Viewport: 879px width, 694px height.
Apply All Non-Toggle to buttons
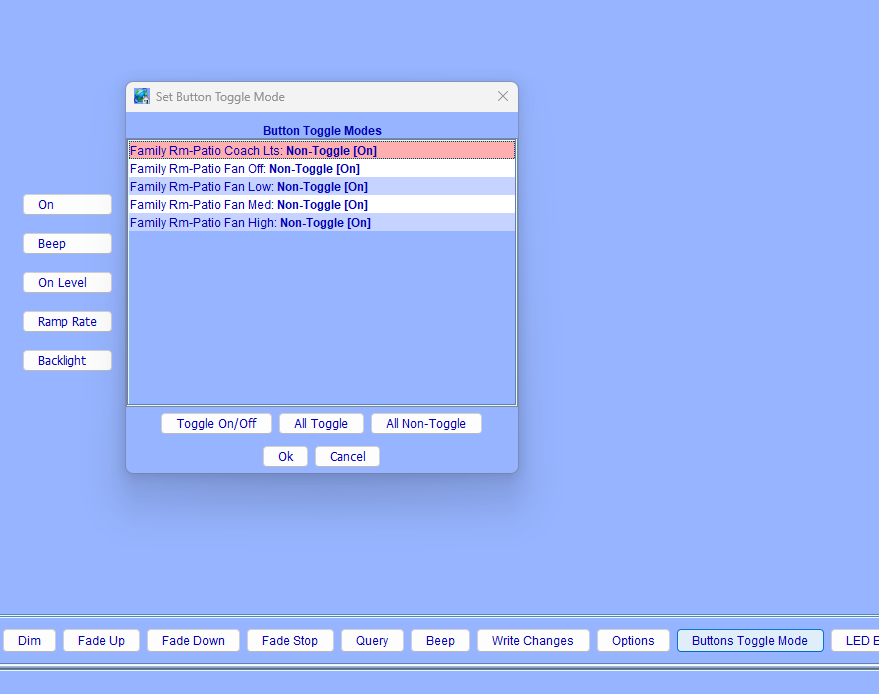pos(426,424)
